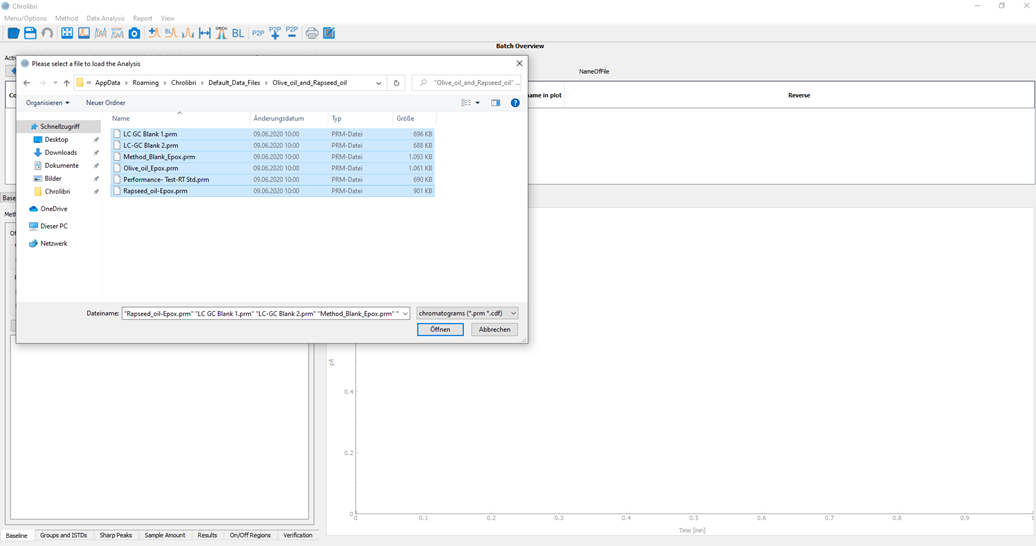Viewport: 1036px width, 546px height.
Task: Close the file selection dialog
Action: click(x=519, y=63)
